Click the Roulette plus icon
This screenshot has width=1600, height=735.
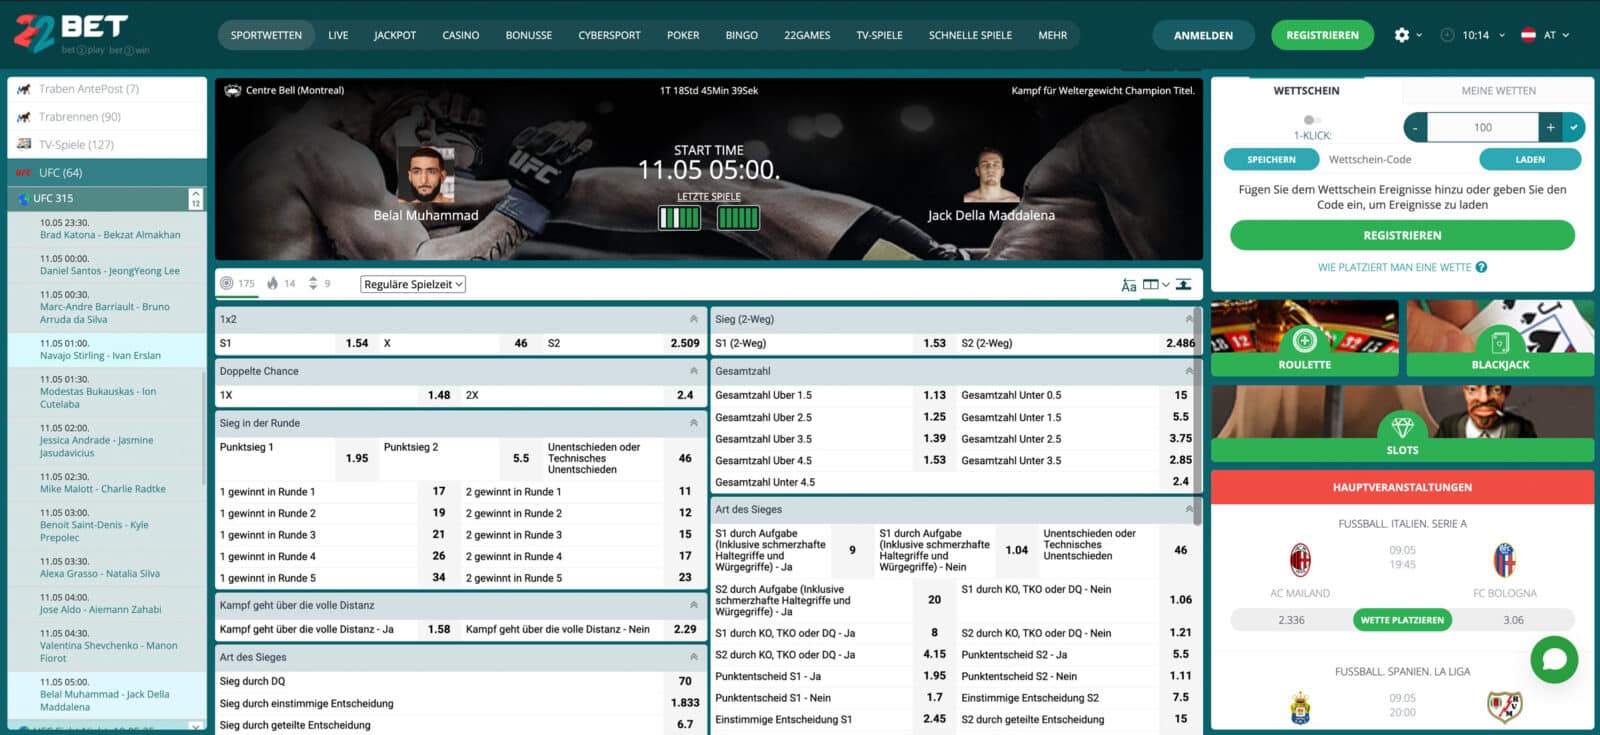click(1304, 340)
